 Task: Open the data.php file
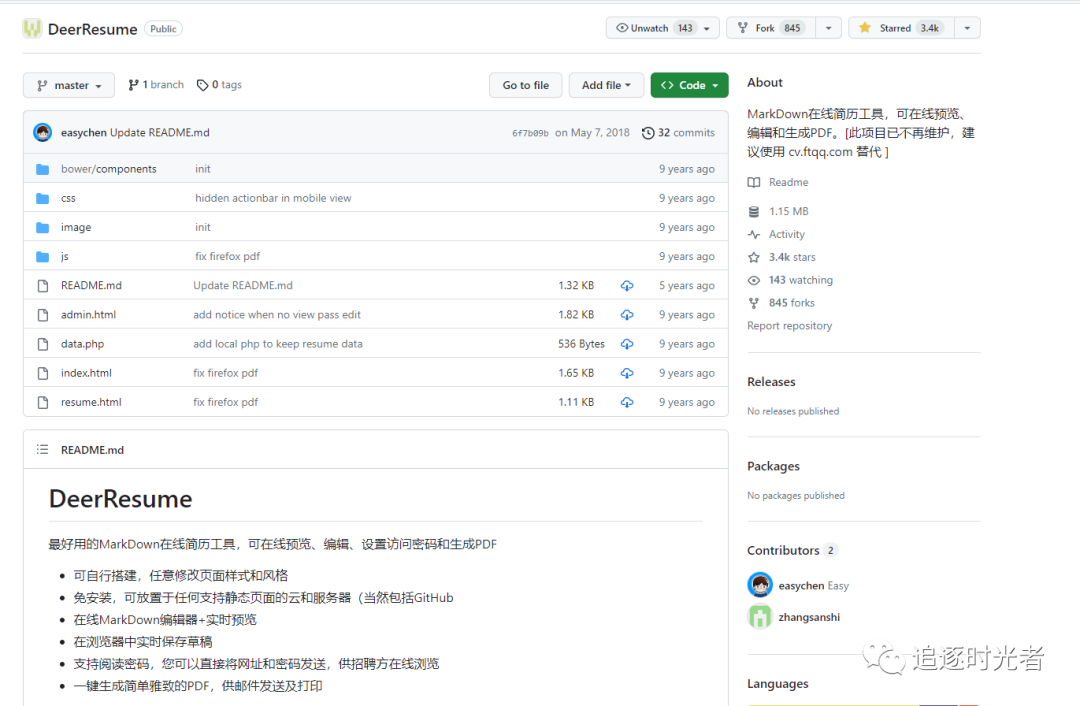point(83,344)
